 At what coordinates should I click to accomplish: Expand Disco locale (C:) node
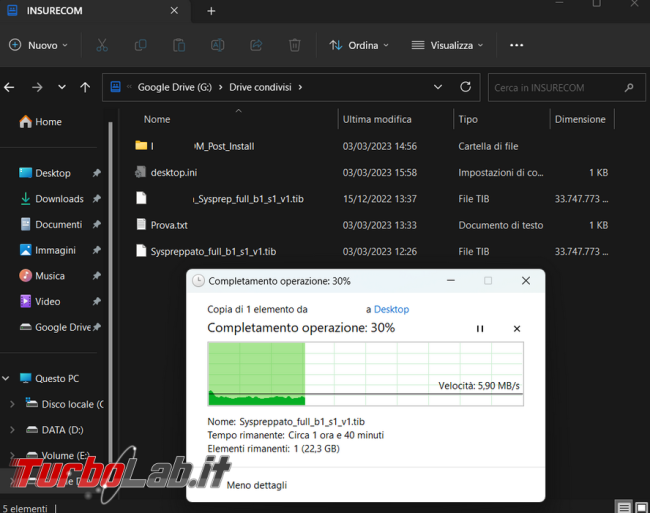(x=12, y=404)
